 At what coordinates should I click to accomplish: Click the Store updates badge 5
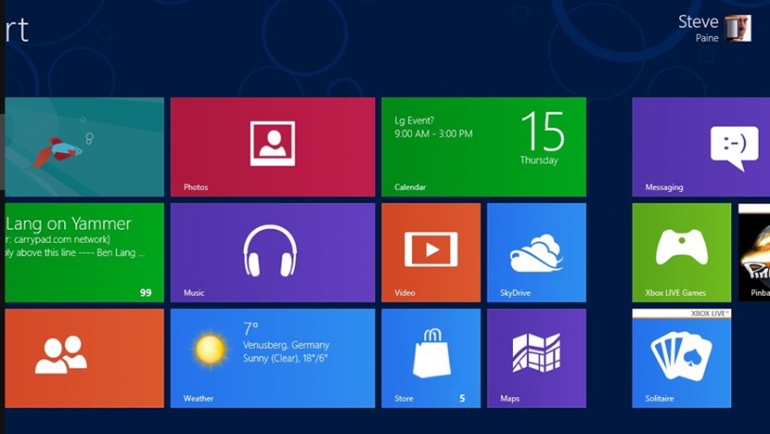tap(462, 398)
